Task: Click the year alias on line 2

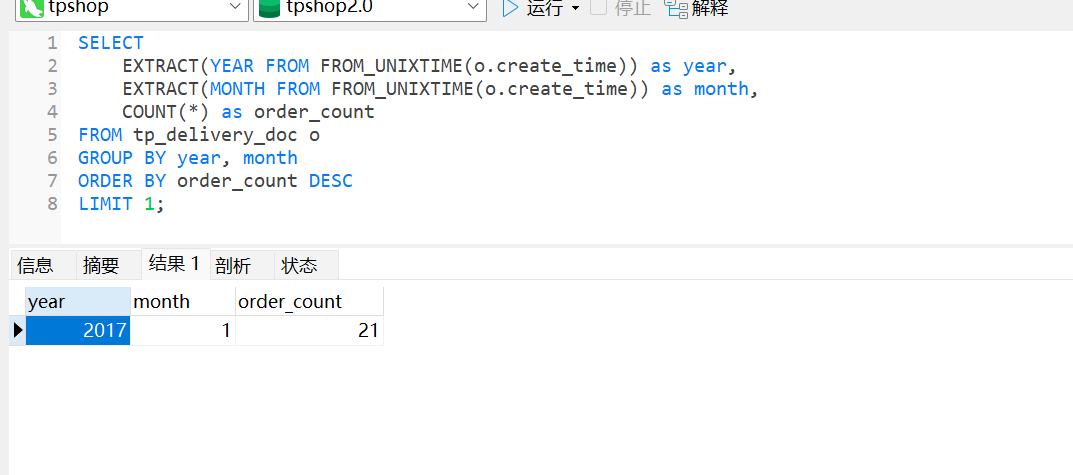Action: 705,66
